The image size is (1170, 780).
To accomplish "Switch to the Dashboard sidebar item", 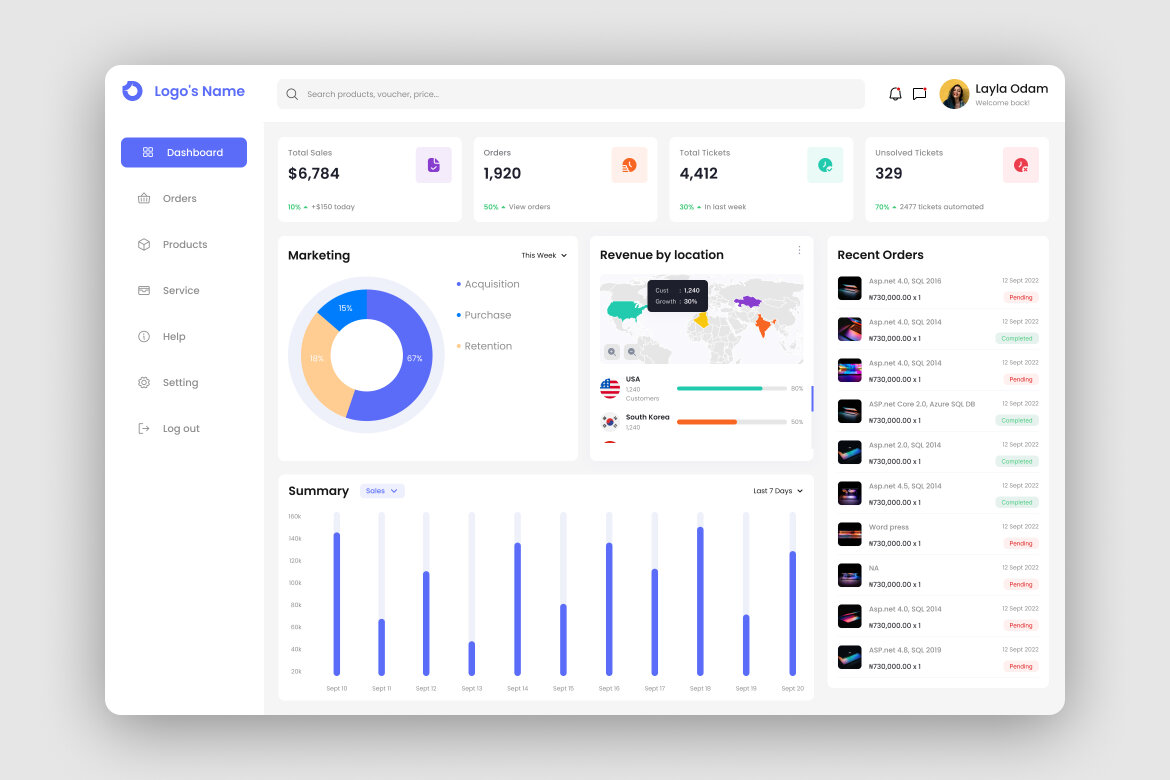I will pos(183,152).
